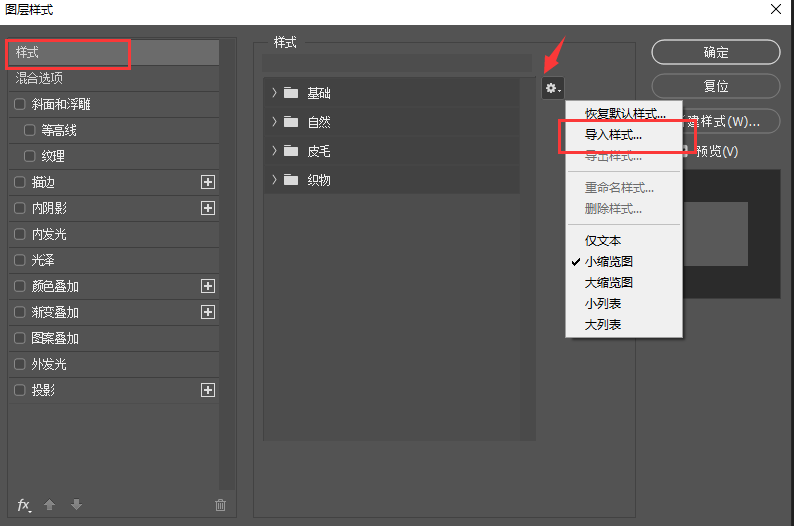Open the styles gear settings menu

[x=552, y=89]
